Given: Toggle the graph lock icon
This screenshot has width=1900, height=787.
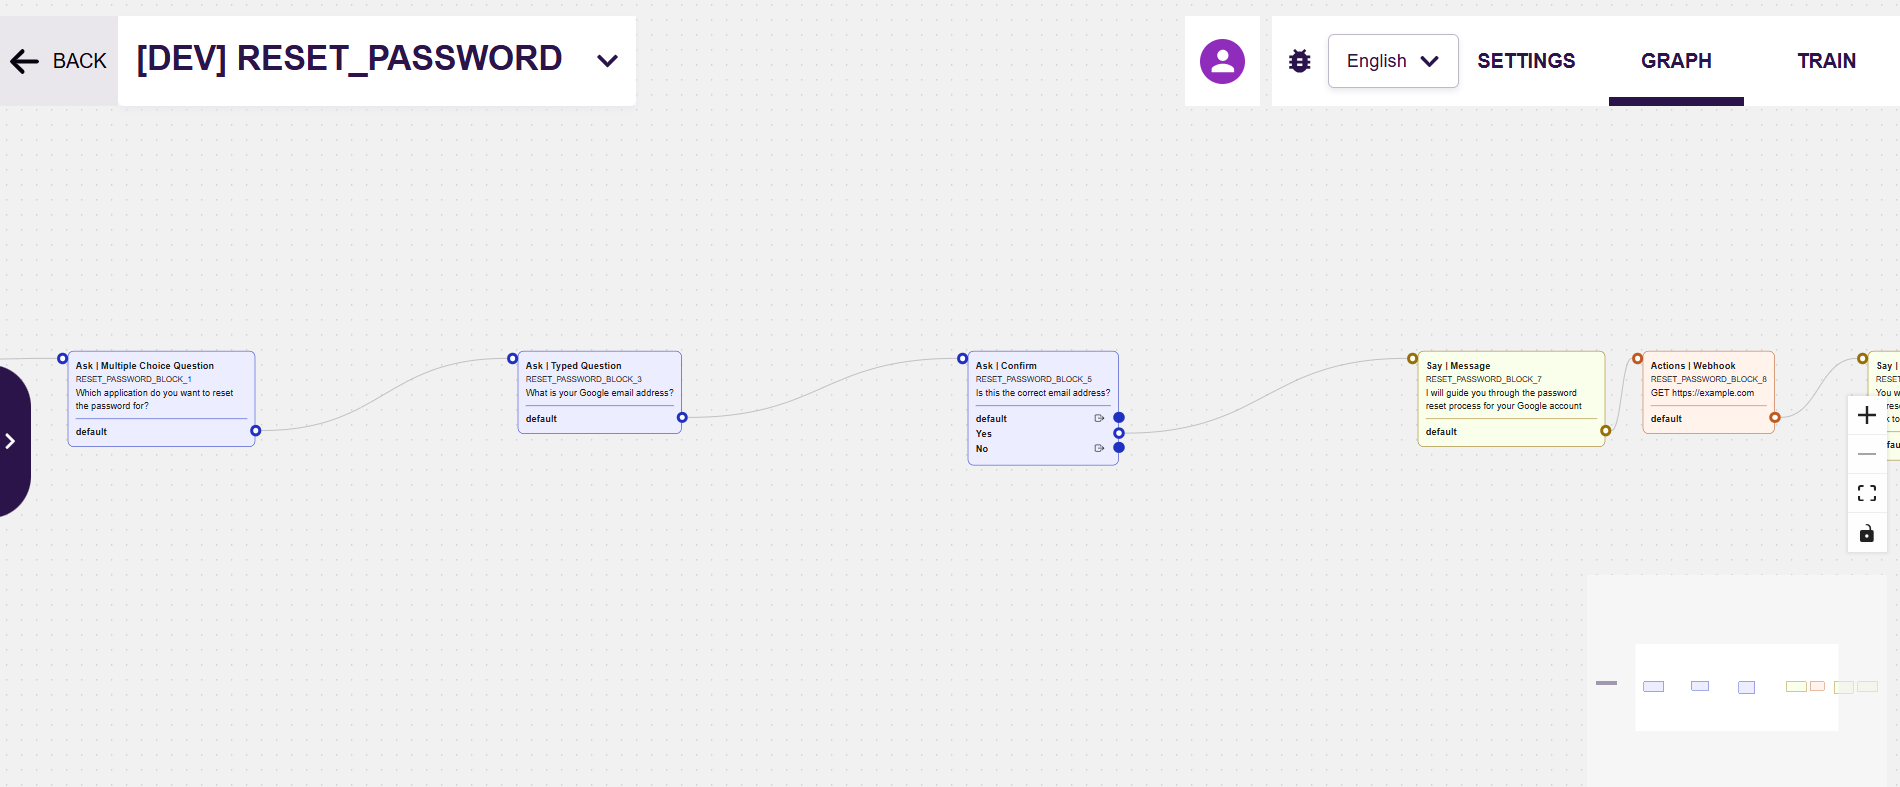Looking at the screenshot, I should 1866,533.
